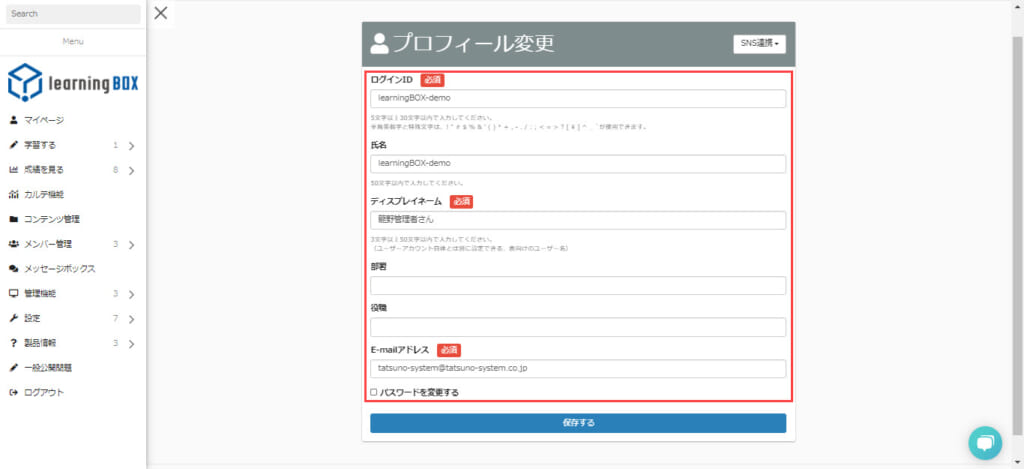Image resolution: width=1024 pixels, height=469 pixels.
Task: Open カルテ機能 from the sidebar menu
Action: point(43,194)
